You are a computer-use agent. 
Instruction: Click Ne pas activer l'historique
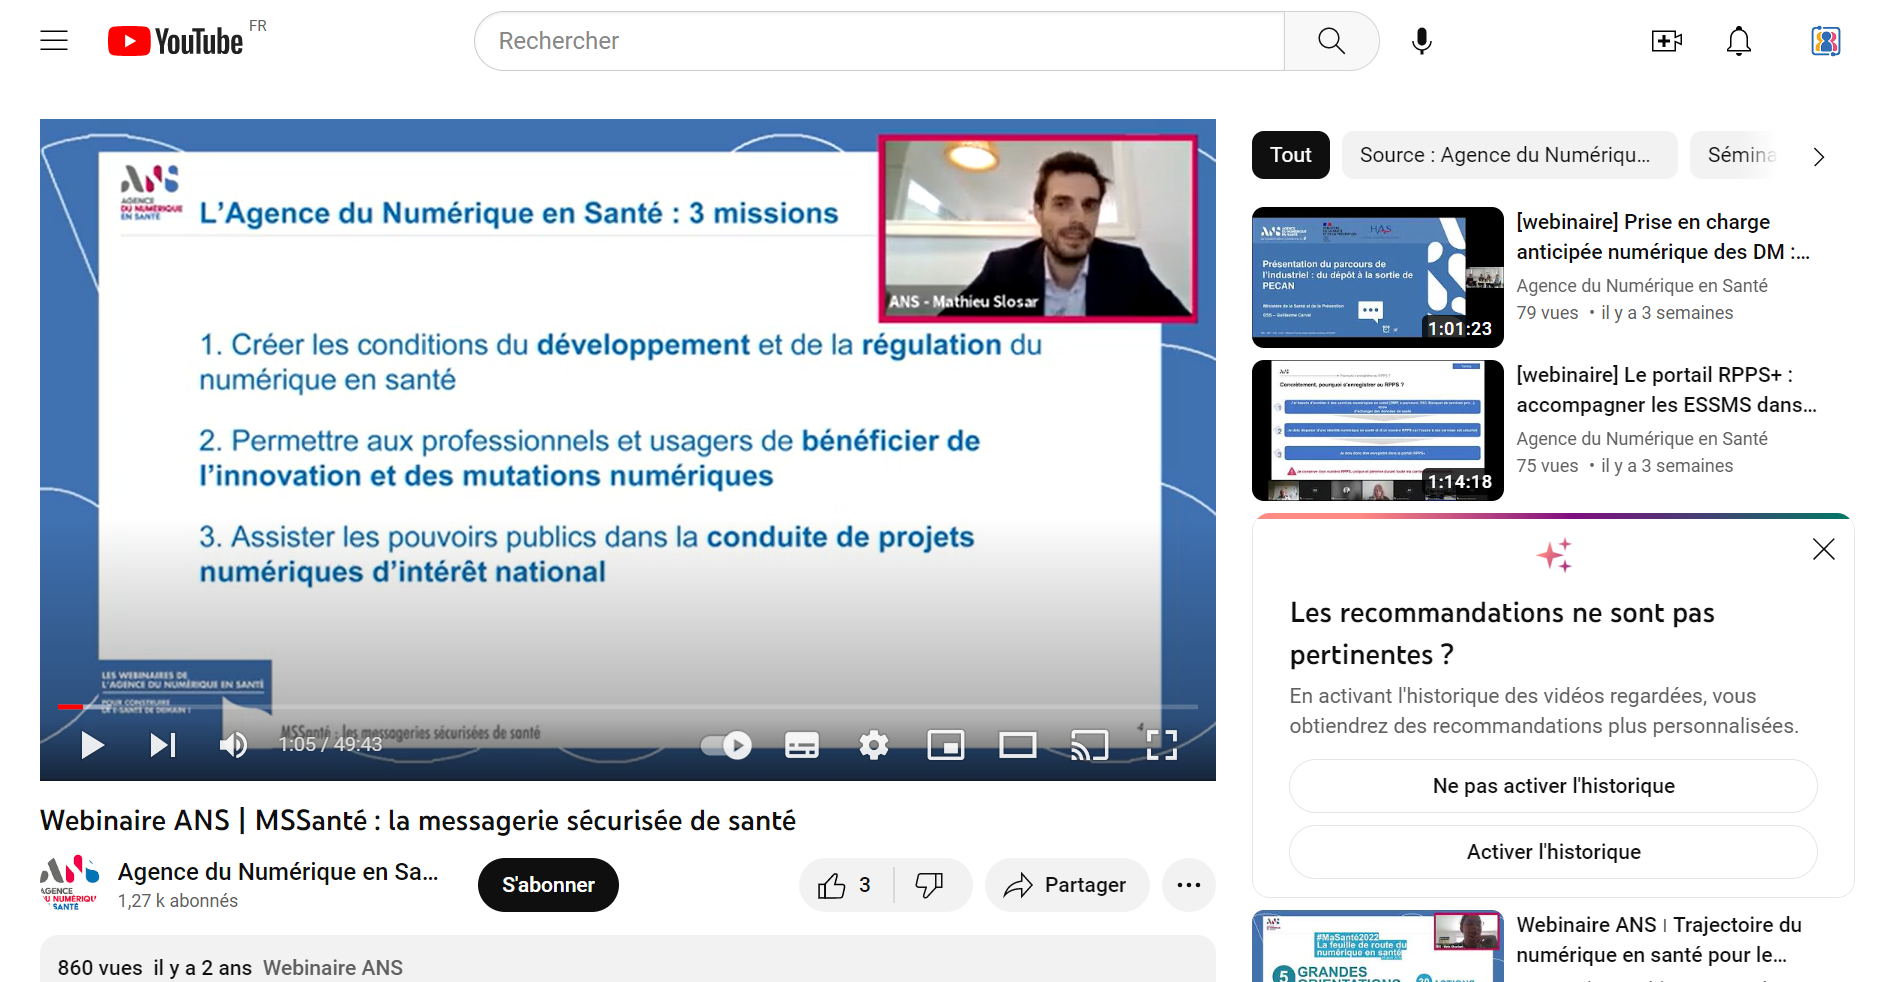pyautogui.click(x=1553, y=786)
